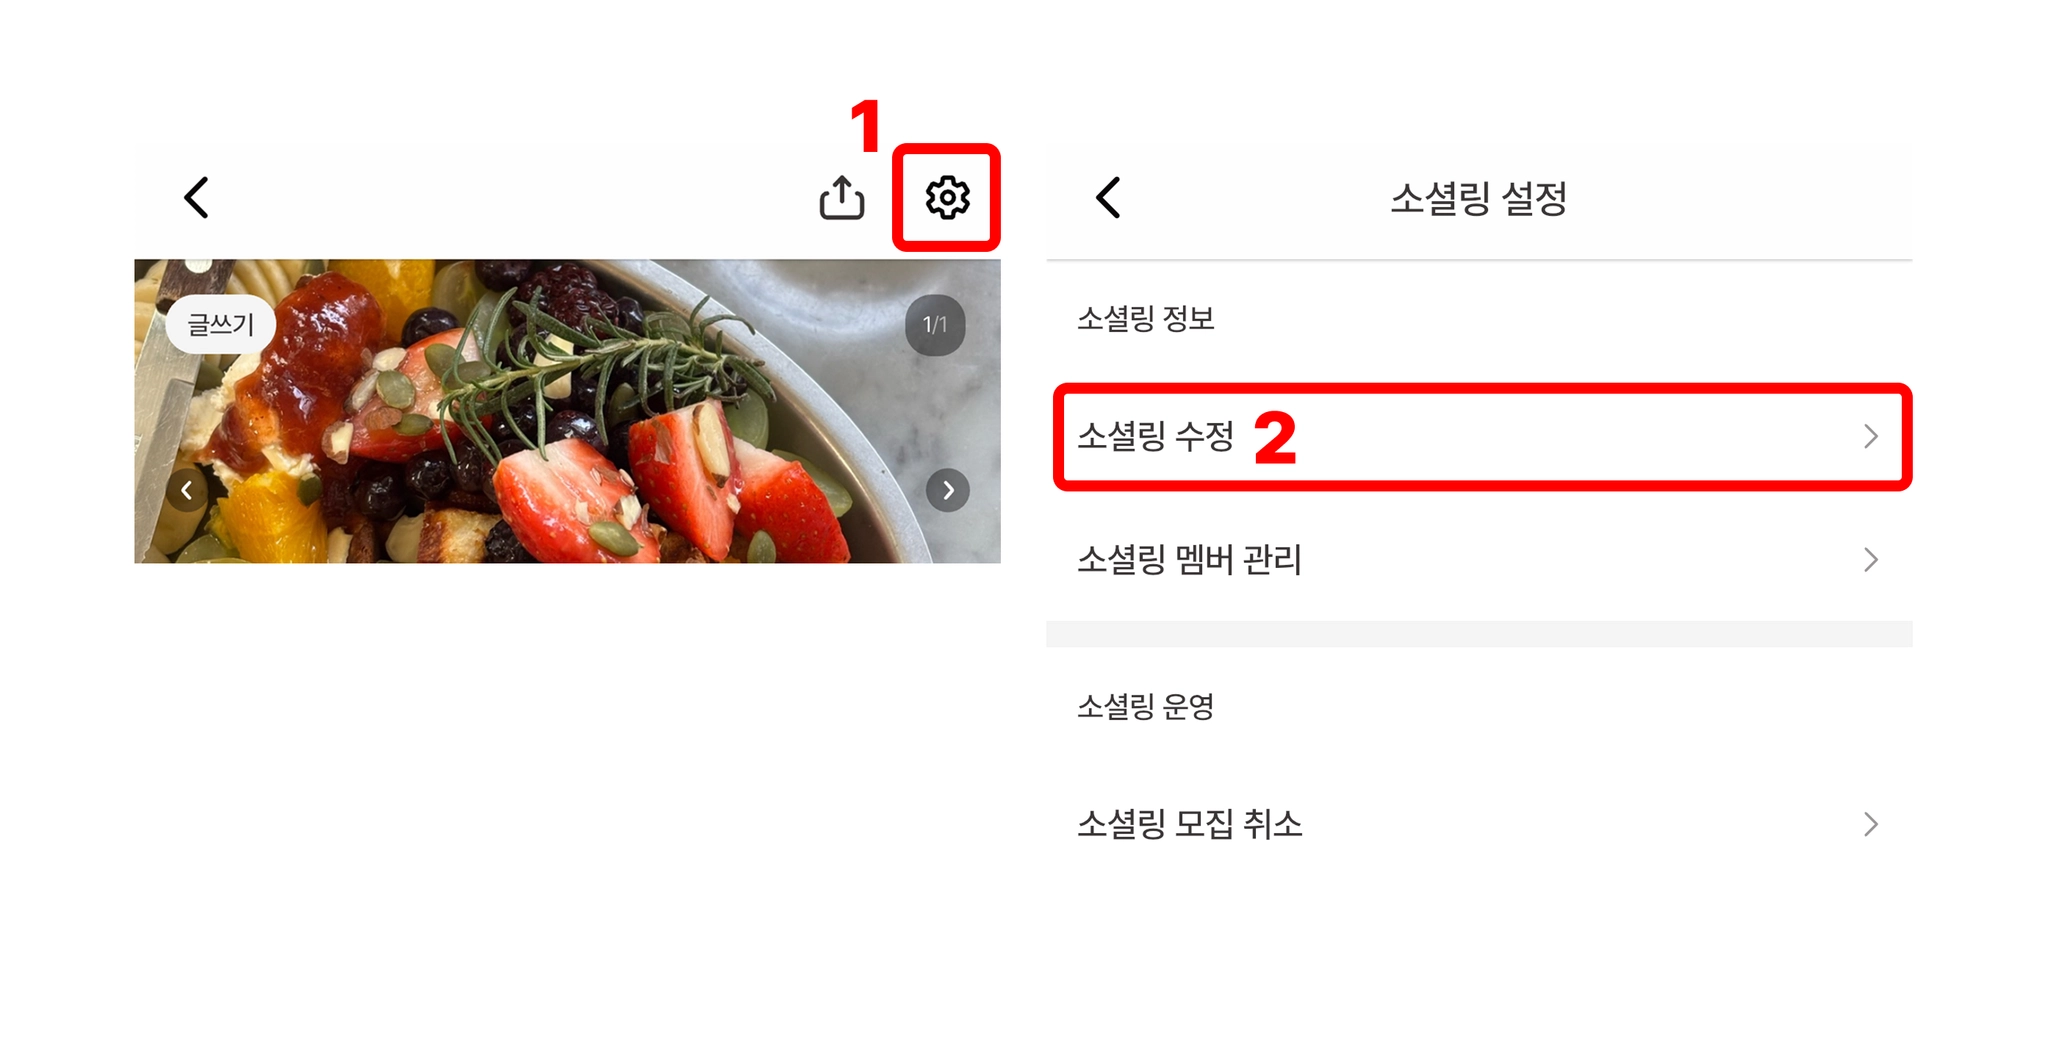Image resolution: width=2048 pixels, height=1049 pixels.
Task: Click the 글쓰기 write button
Action: click(221, 324)
